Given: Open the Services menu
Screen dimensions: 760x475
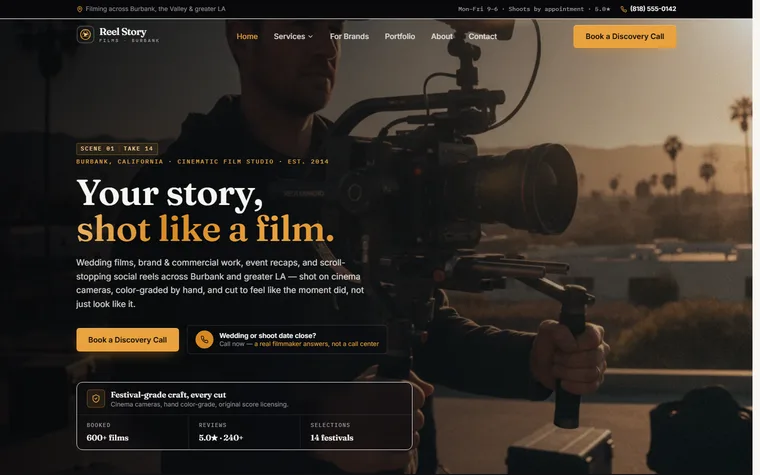Looking at the screenshot, I should (293, 36).
